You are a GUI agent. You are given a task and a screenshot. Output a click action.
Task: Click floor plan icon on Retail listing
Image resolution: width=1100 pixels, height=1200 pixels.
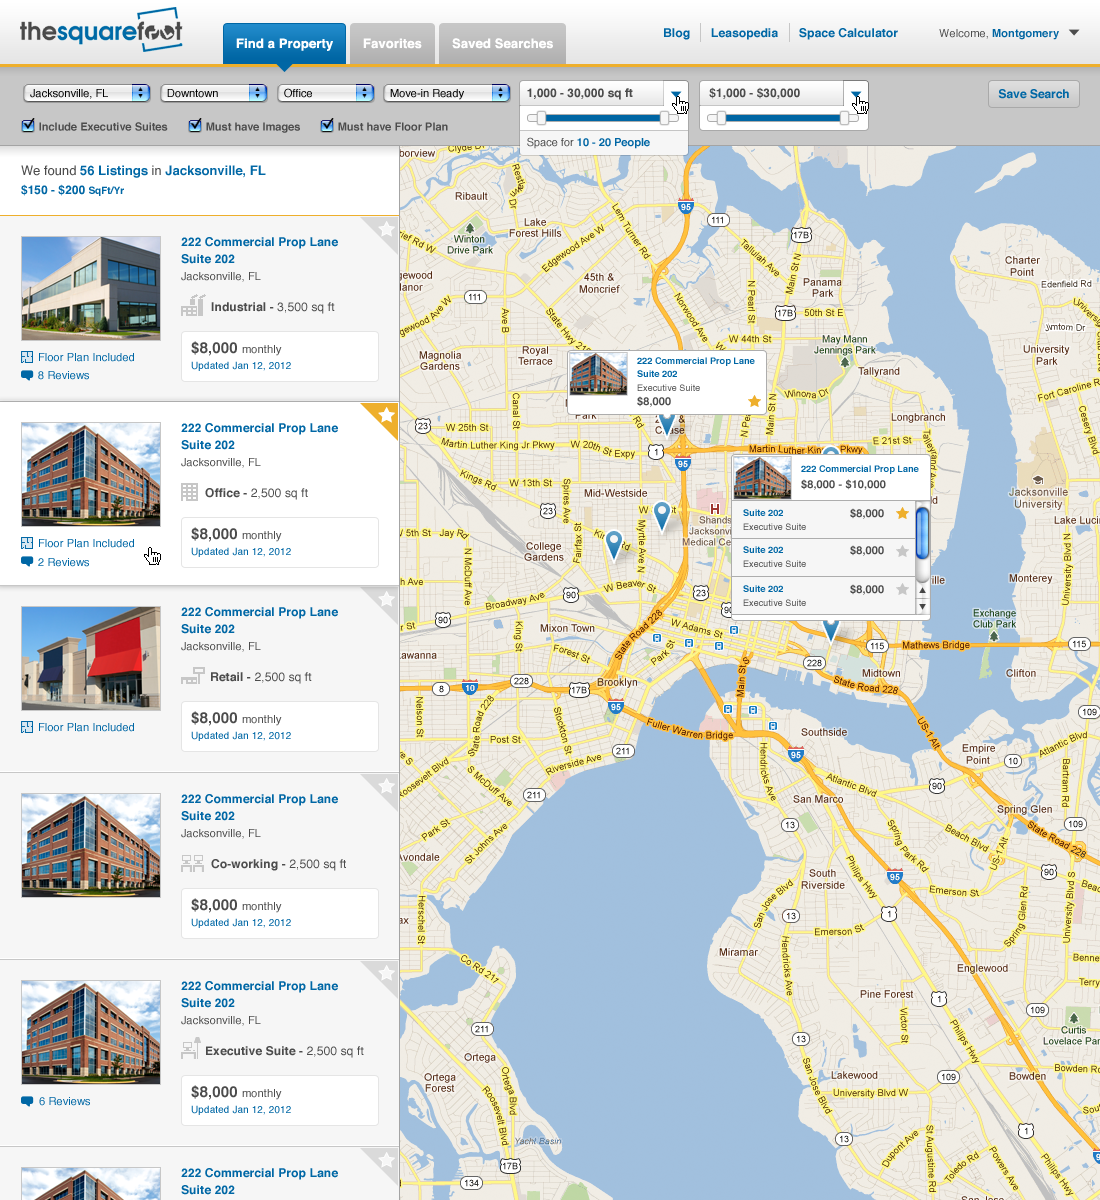[27, 727]
